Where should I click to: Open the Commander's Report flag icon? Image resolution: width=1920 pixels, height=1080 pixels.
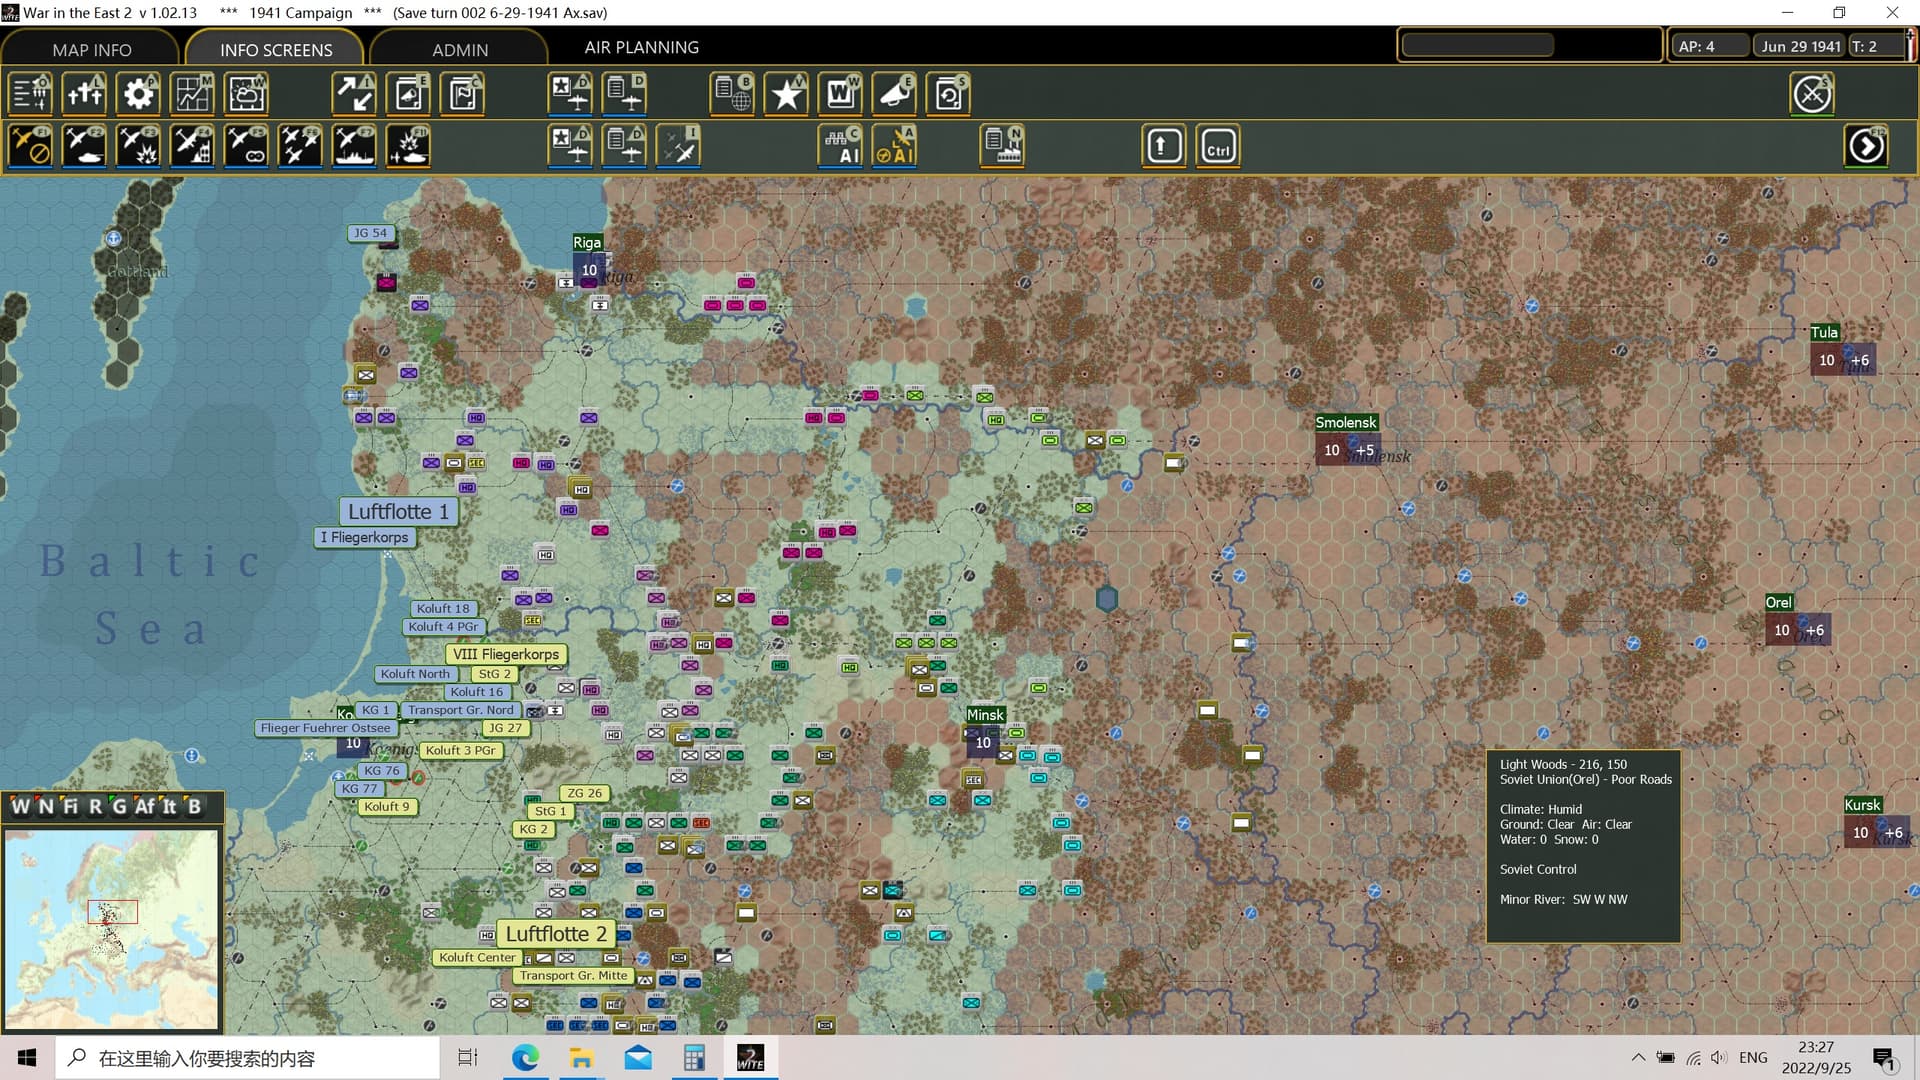(x=462, y=94)
